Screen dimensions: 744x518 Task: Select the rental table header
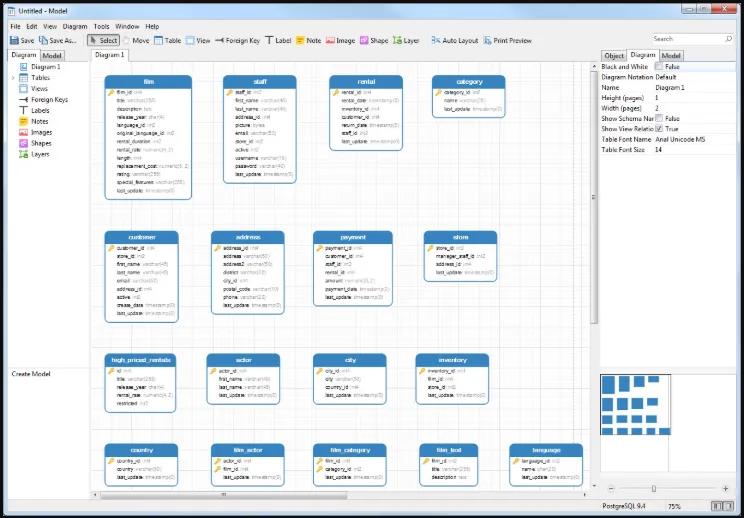(x=366, y=82)
